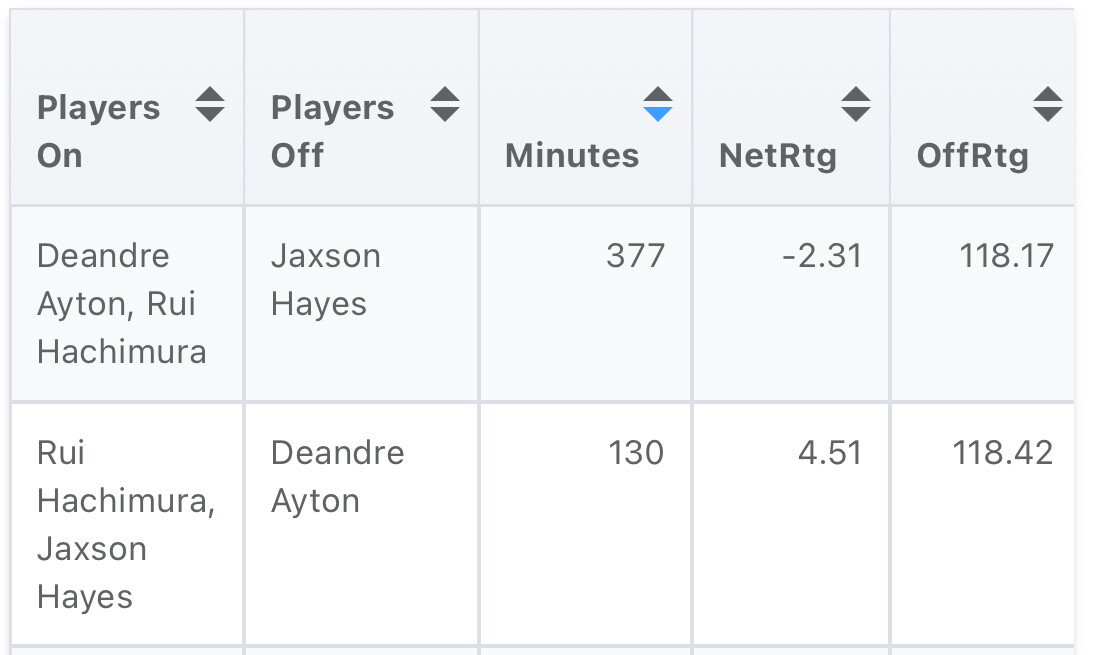Select the 377 minutes value
Viewport: 1095px width, 655px height.
pyautogui.click(x=635, y=256)
